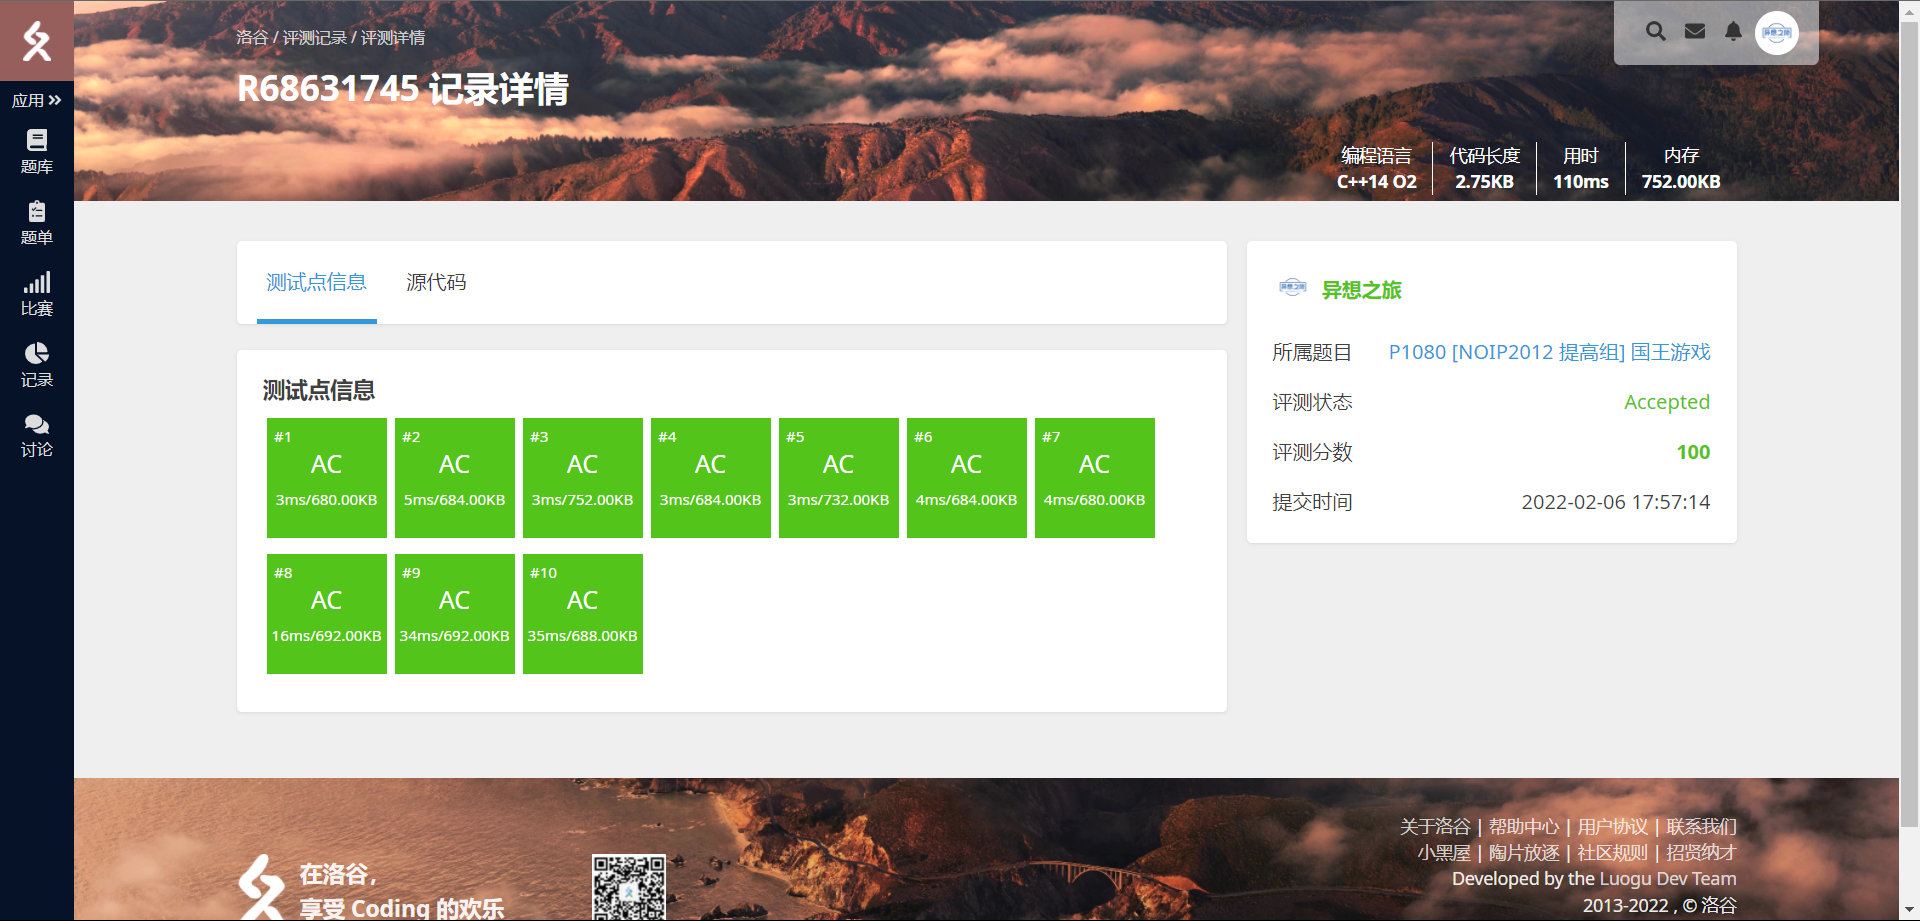Open the 题单 problem list icon
Image resolution: width=1920 pixels, height=921 pixels.
point(37,222)
